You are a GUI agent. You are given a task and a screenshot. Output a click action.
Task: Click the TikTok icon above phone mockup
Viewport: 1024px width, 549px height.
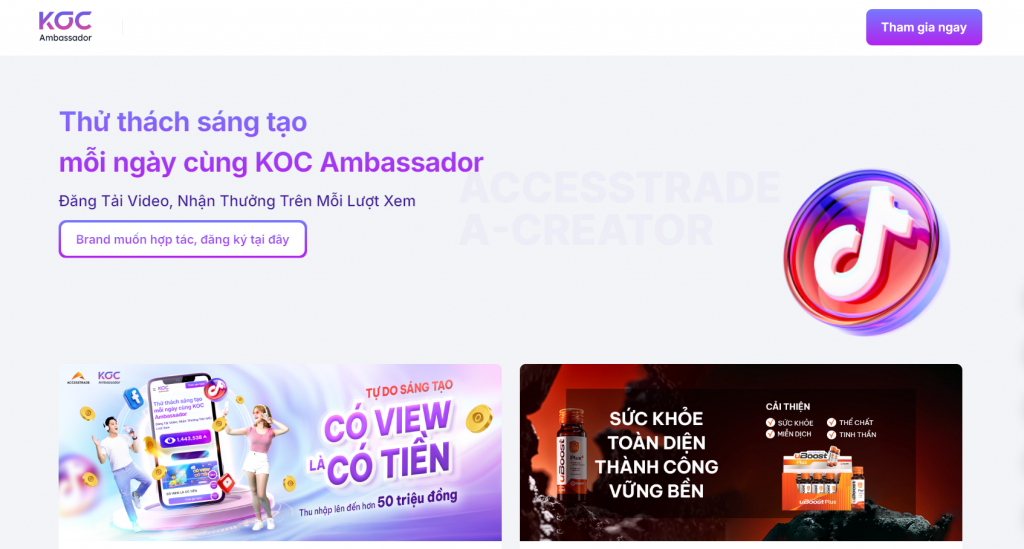pyautogui.click(x=215, y=389)
